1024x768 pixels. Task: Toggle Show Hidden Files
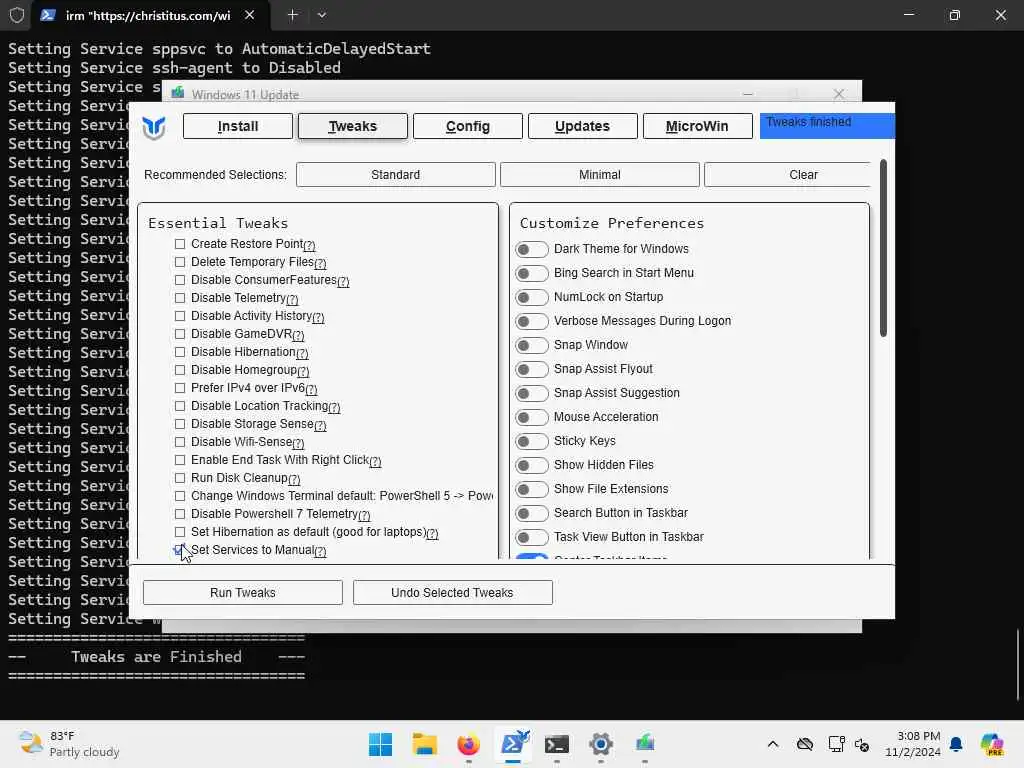tap(532, 466)
